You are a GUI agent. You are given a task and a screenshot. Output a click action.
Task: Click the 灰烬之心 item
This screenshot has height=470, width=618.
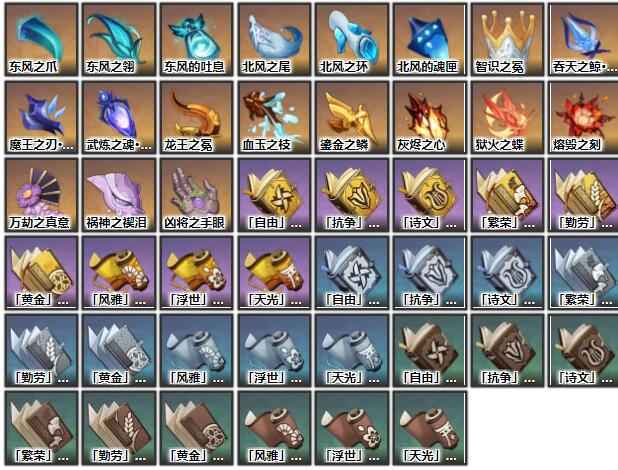click(430, 117)
